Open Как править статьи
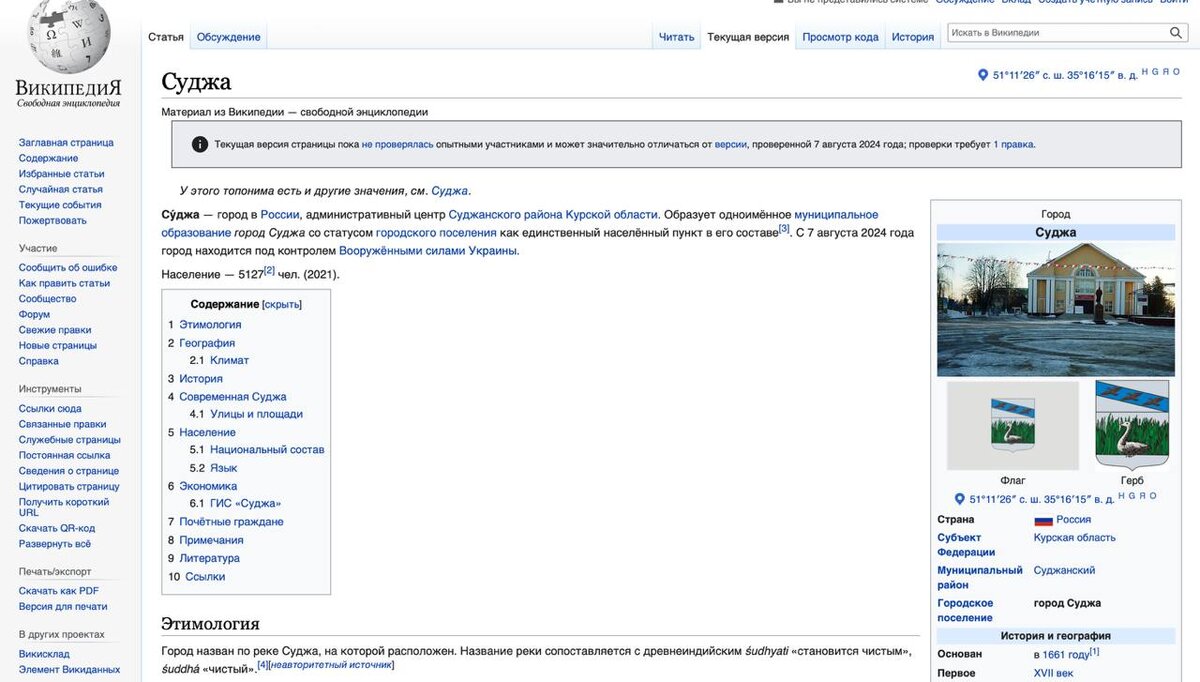This screenshot has height=682, width=1200. [x=64, y=283]
